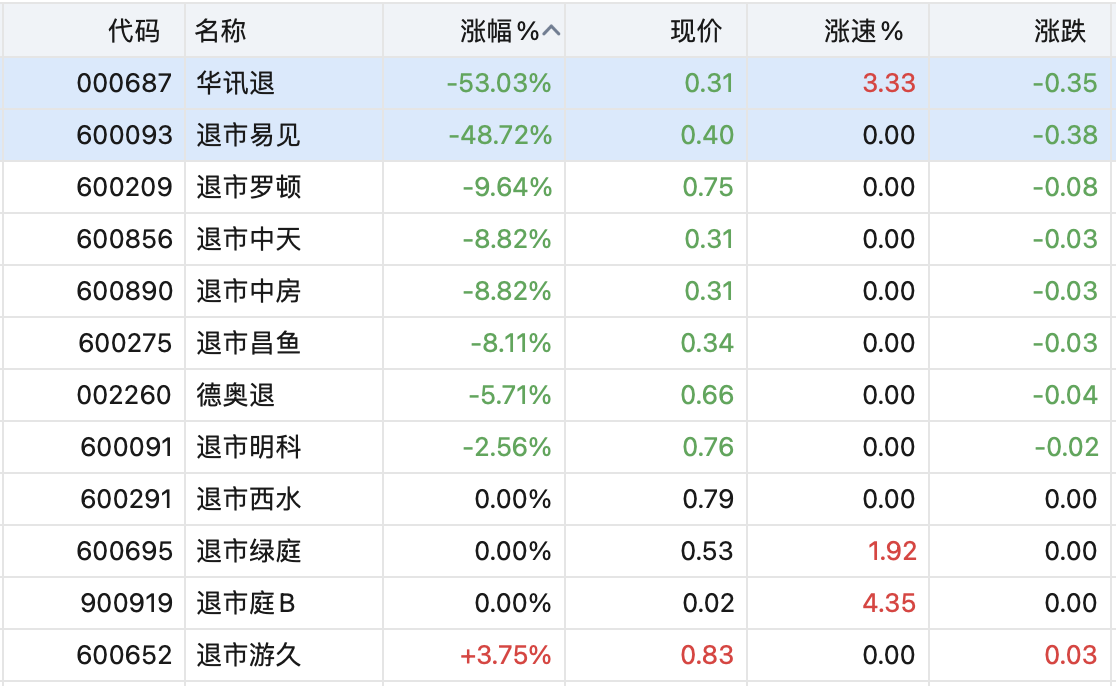Viewport: 1116px width, 686px height.
Task: Click stock code 600695
Action: click(x=125, y=551)
